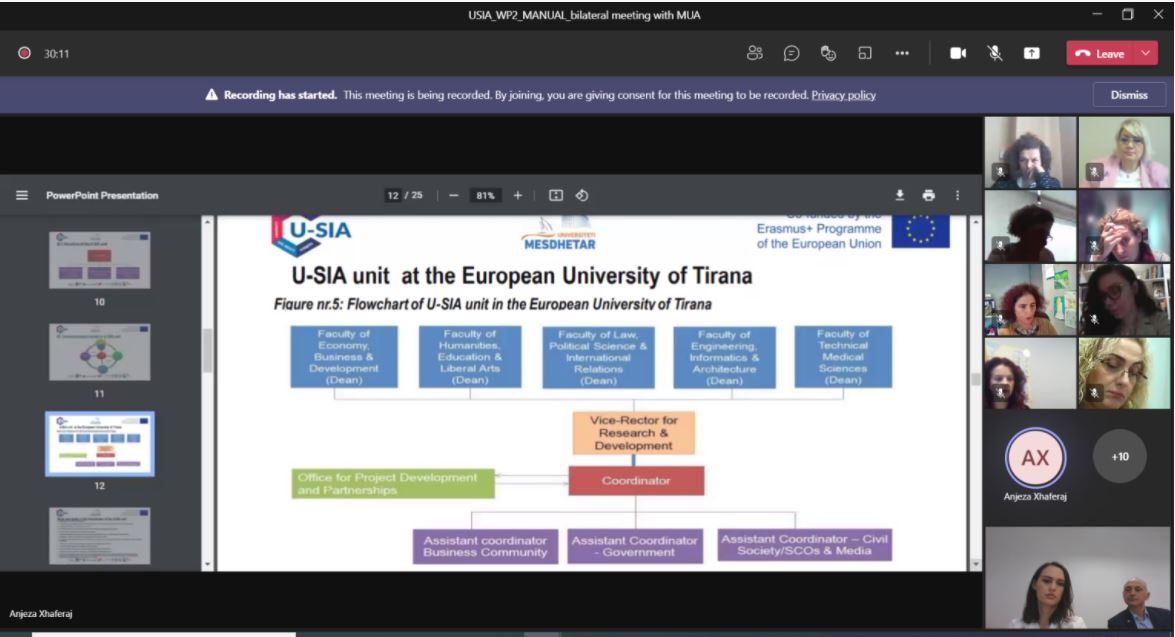Open the meeting chat

click(791, 53)
